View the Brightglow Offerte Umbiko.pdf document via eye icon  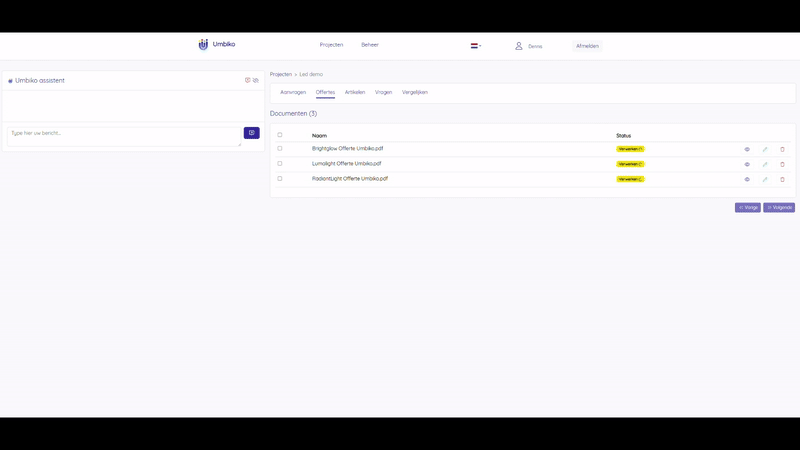(747, 149)
